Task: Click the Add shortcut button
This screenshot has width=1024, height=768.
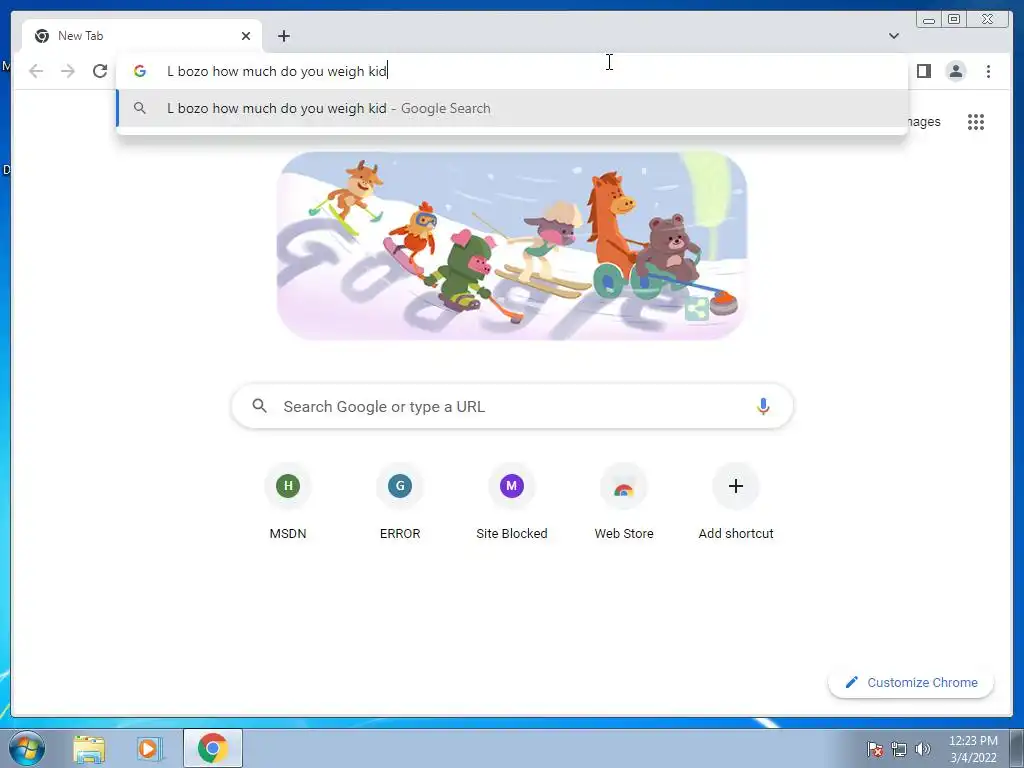Action: tap(736, 502)
